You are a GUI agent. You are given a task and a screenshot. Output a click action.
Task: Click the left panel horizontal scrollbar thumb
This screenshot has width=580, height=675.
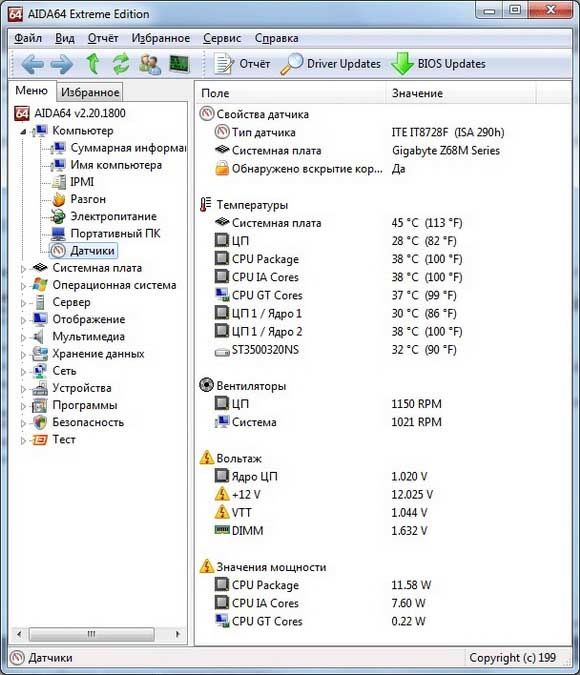91,634
